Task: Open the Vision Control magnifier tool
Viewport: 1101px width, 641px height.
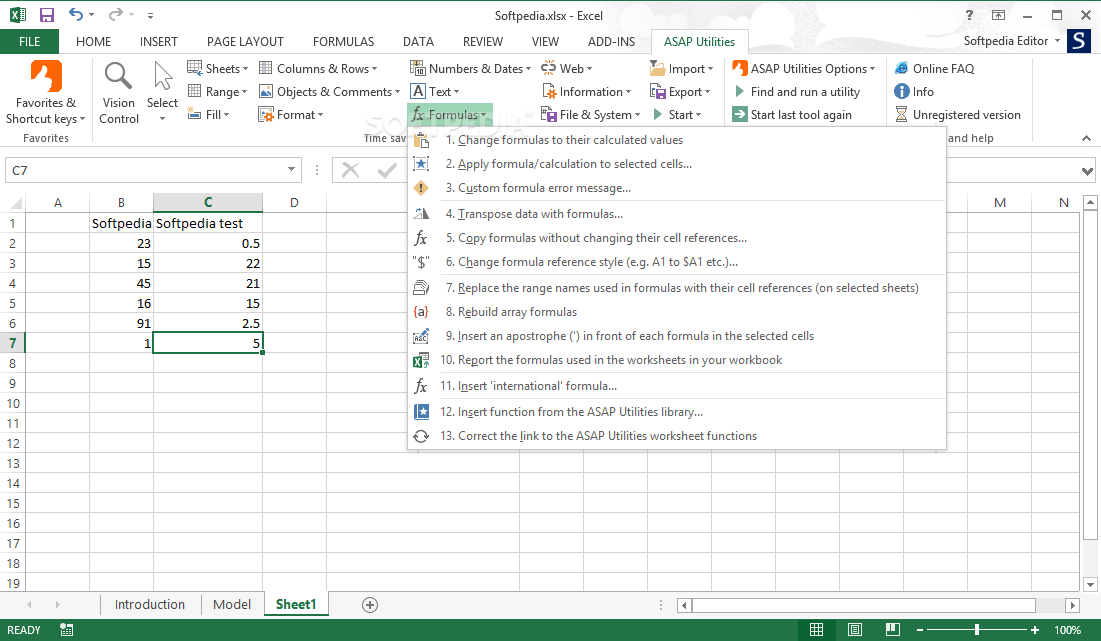Action: [119, 93]
